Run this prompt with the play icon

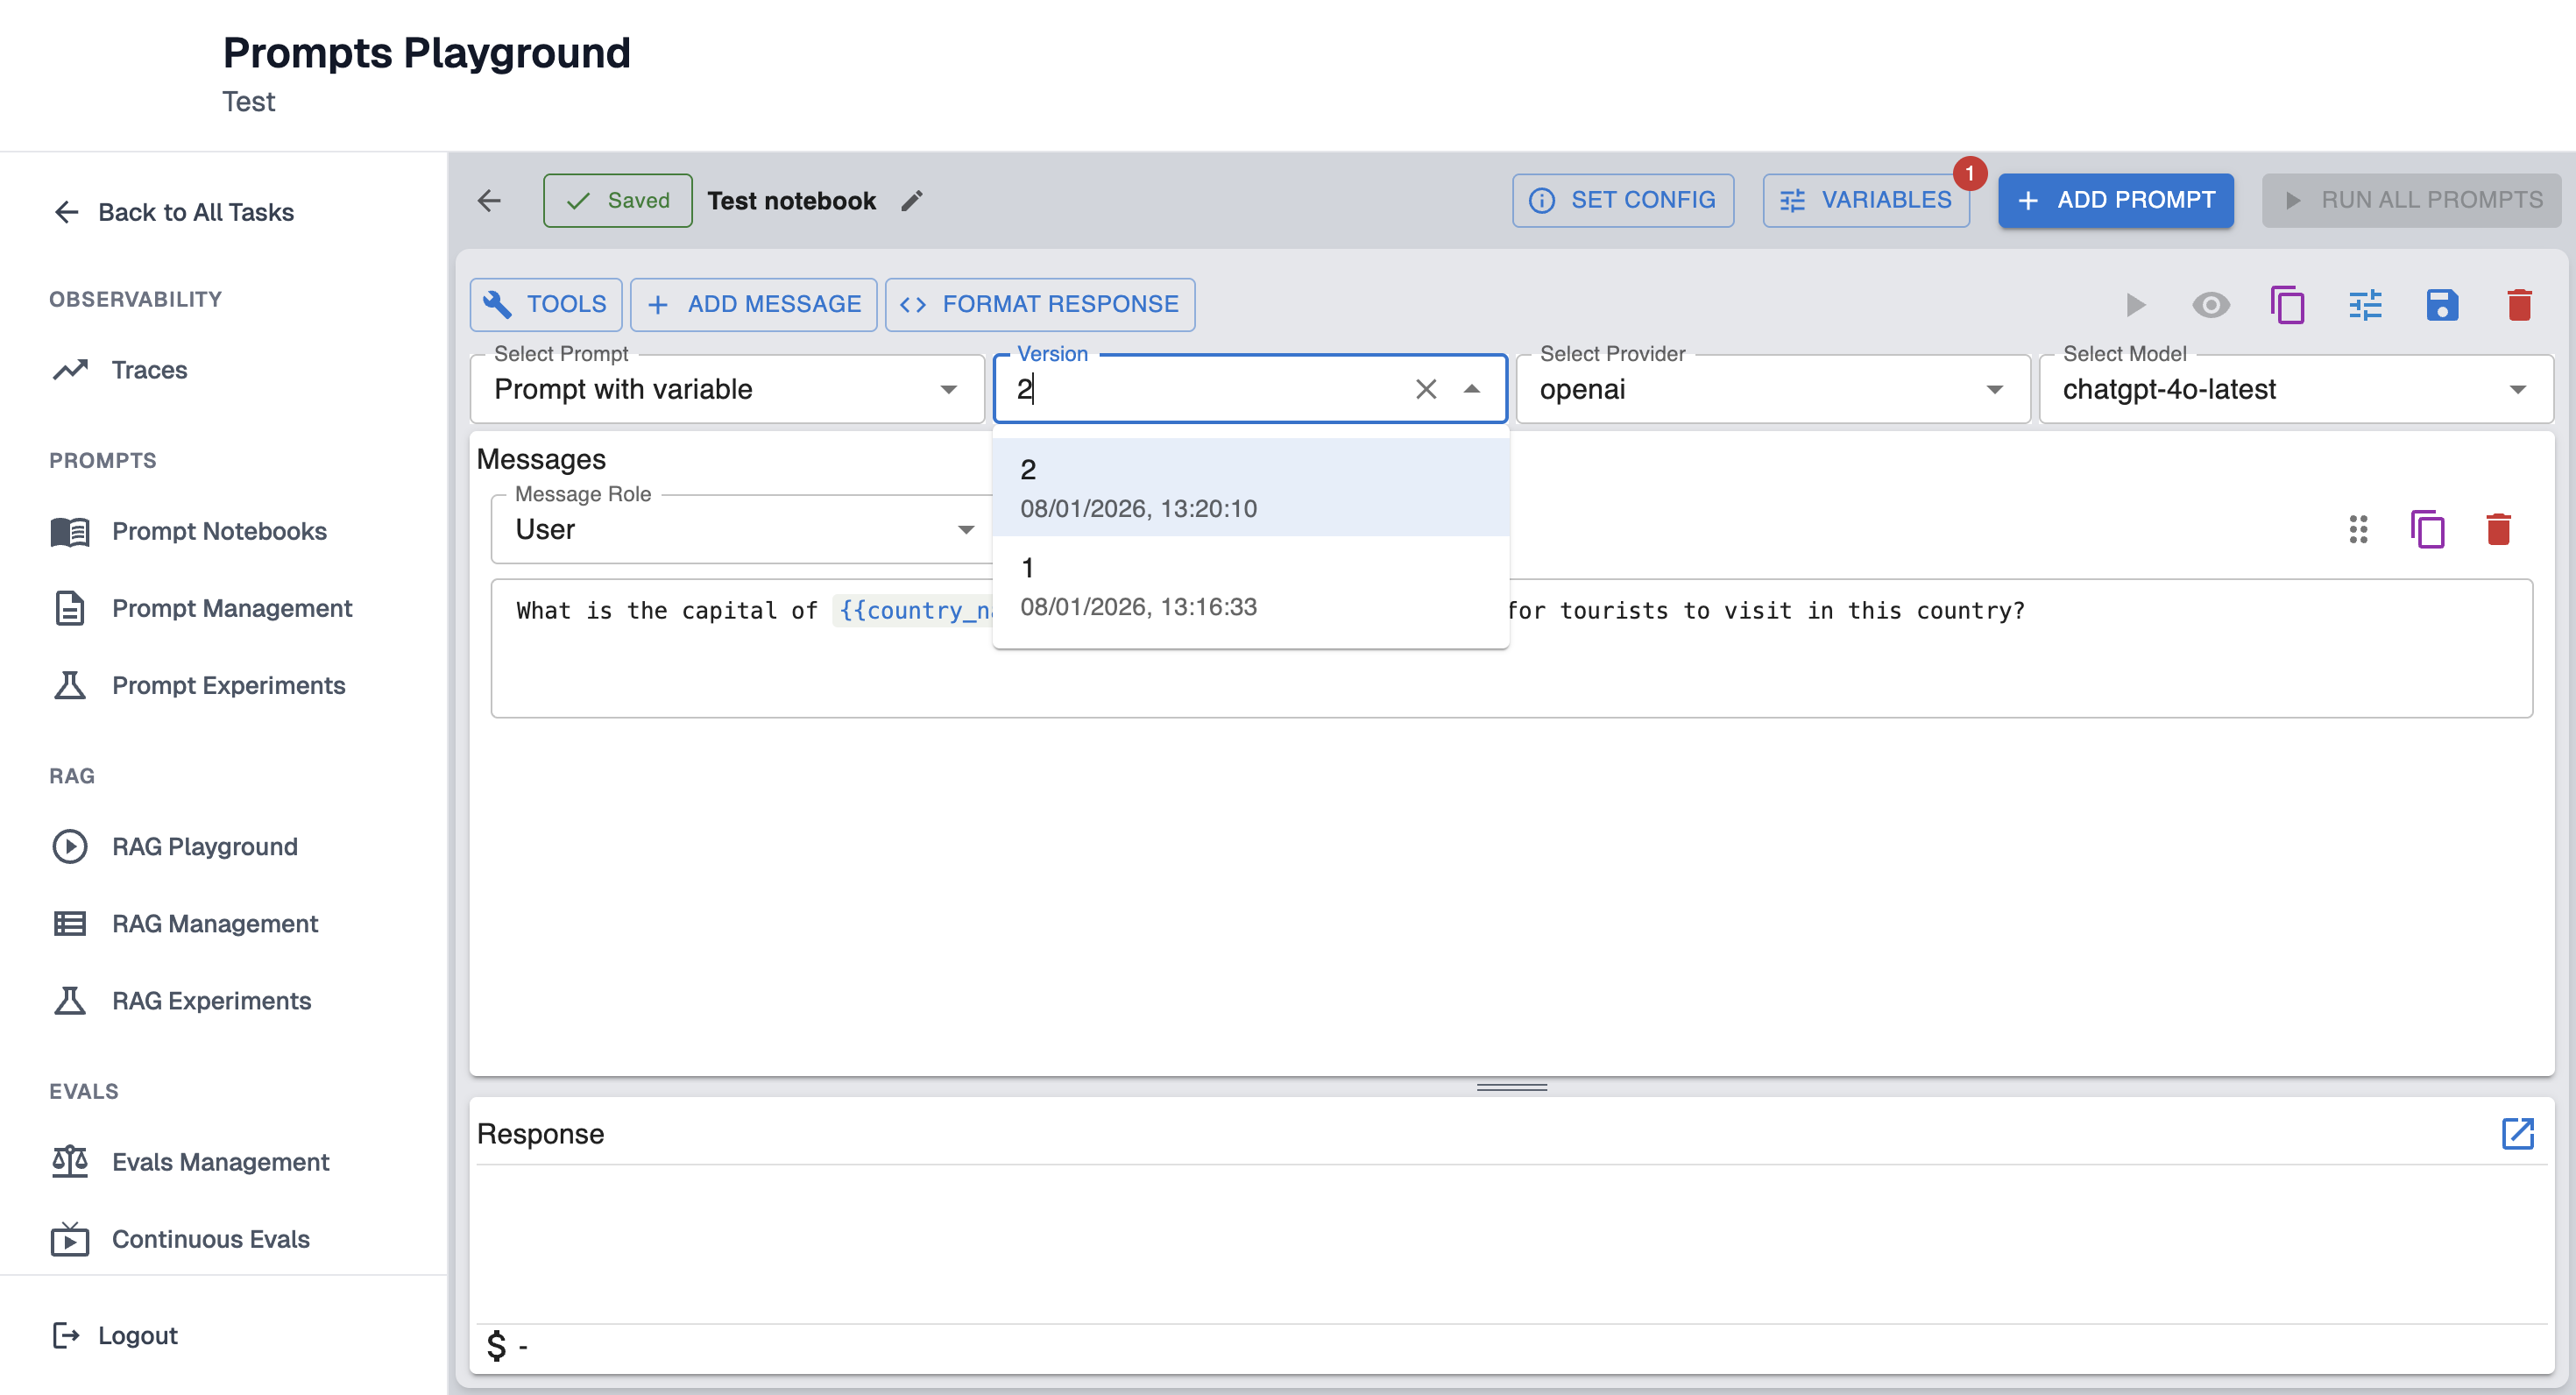[x=2134, y=304]
